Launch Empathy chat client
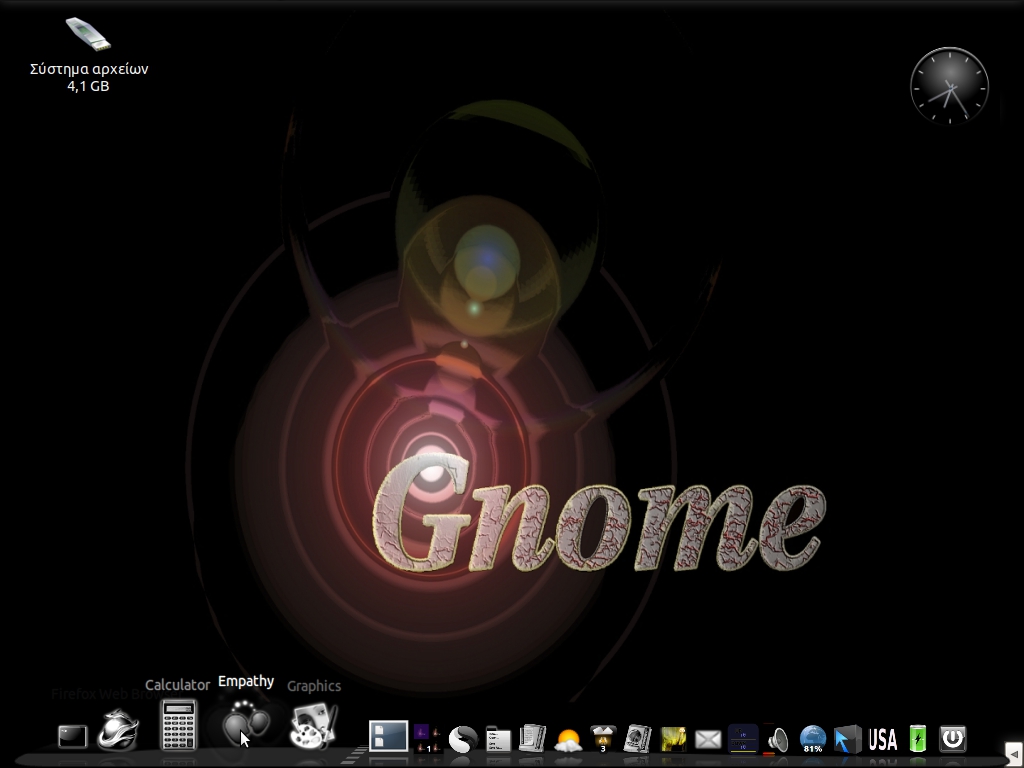The height and width of the screenshot is (768, 1024). (x=246, y=725)
